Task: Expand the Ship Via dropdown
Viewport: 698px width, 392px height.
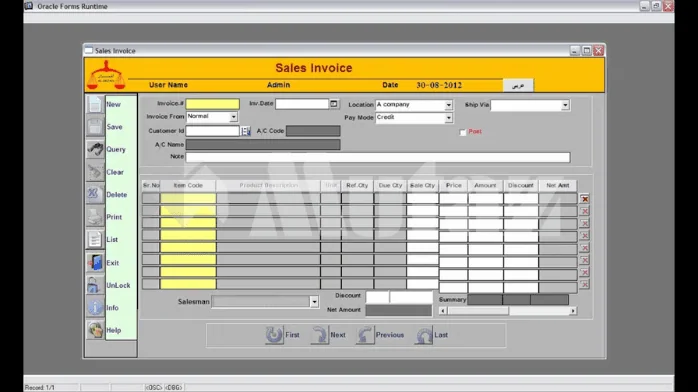Action: point(565,105)
